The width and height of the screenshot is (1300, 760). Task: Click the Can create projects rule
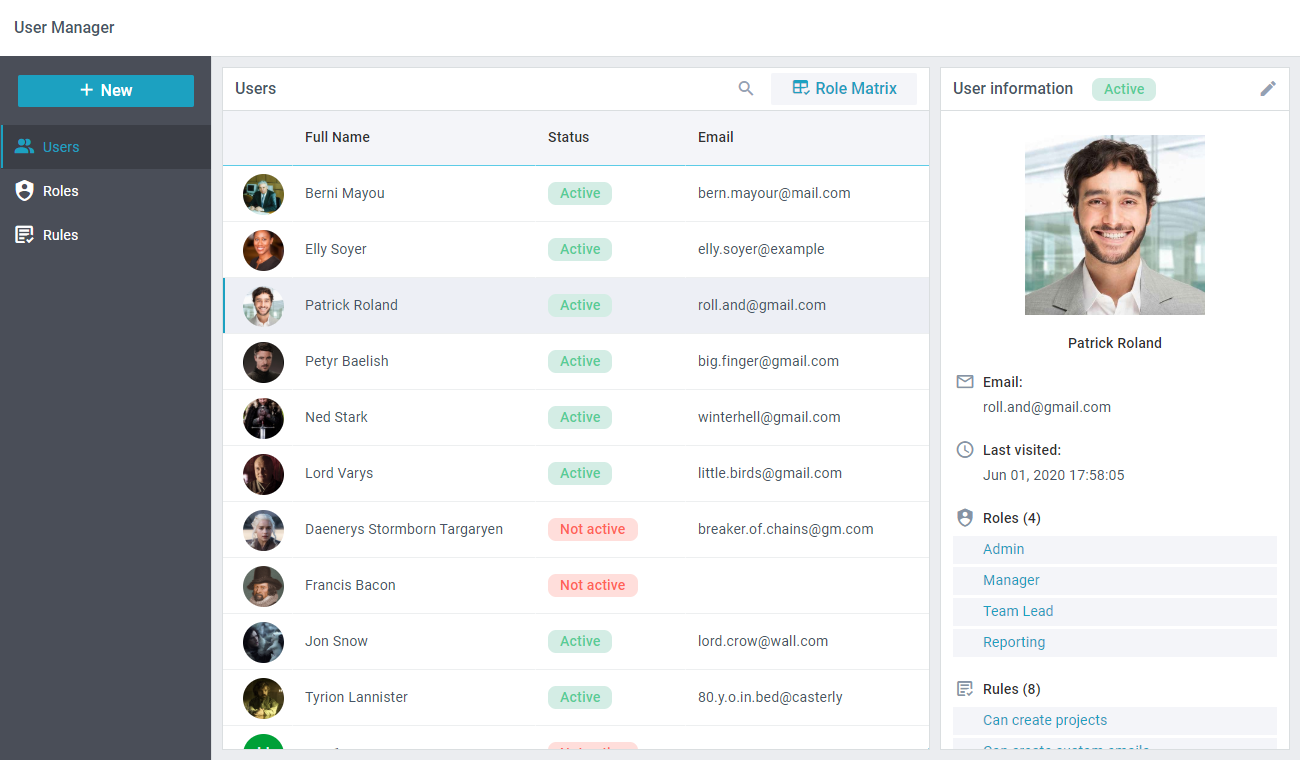1045,720
